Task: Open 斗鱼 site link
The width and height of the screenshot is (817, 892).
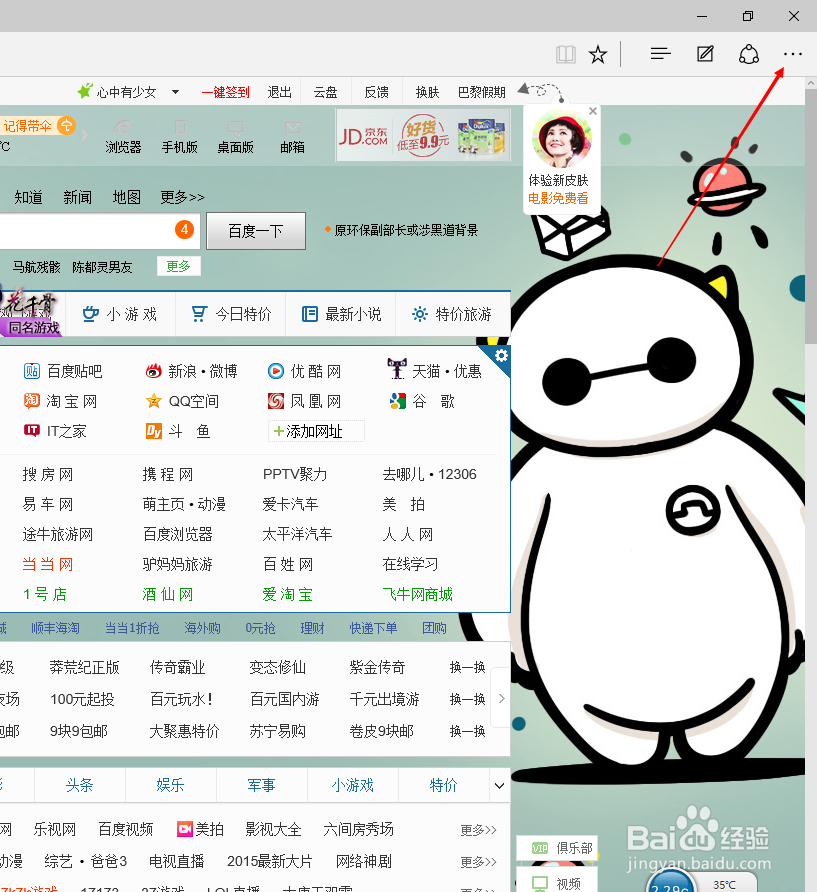Action: pos(178,431)
